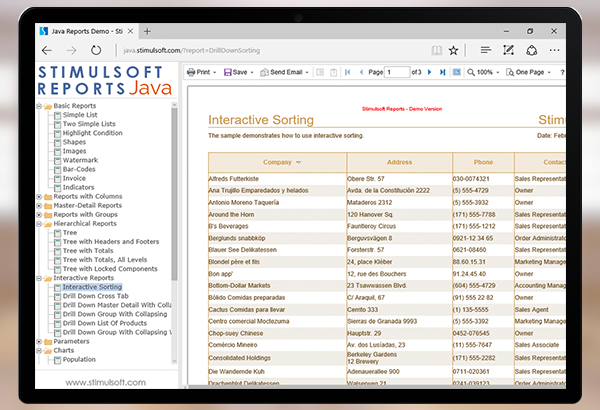Click the Save disk icon
This screenshot has width=600, height=410.
[x=229, y=72]
